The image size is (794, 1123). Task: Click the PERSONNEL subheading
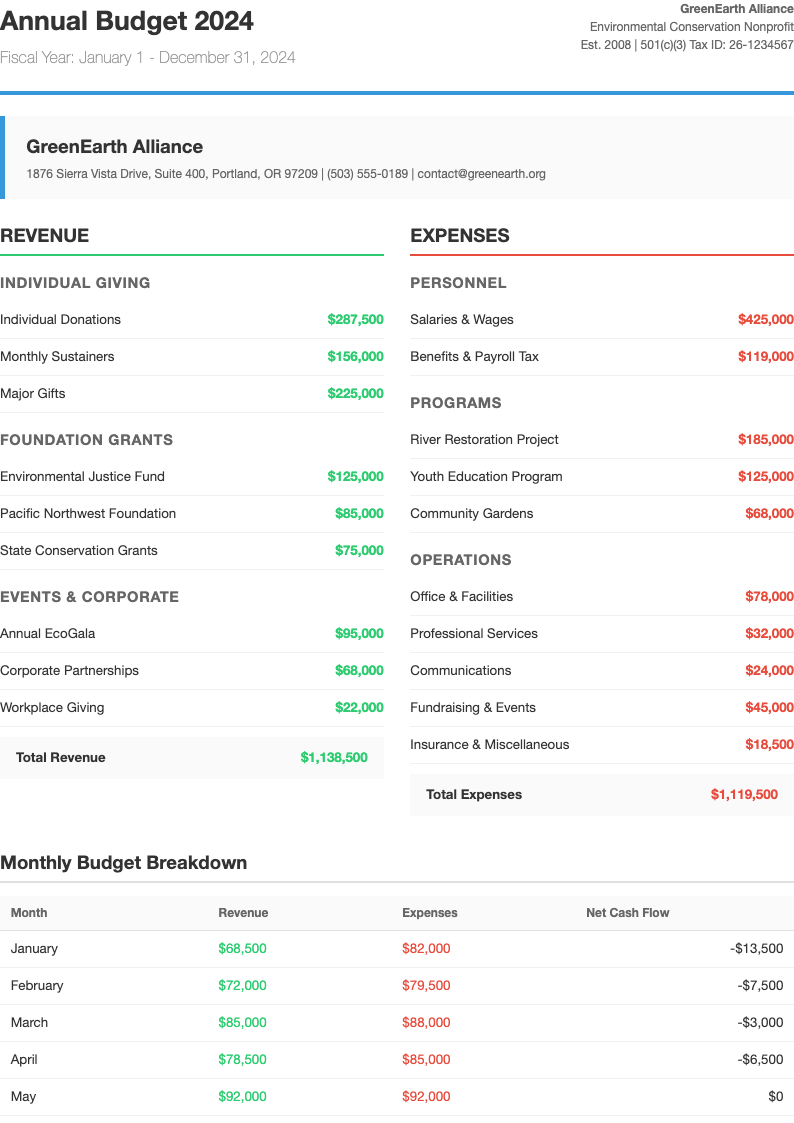(458, 283)
